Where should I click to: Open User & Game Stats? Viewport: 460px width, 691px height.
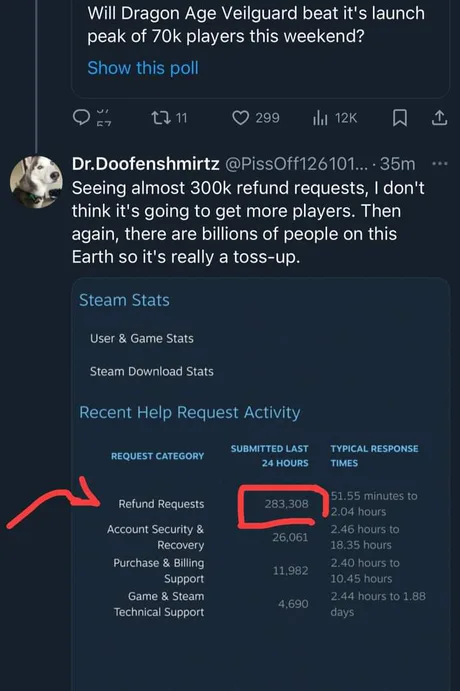[x=142, y=338]
